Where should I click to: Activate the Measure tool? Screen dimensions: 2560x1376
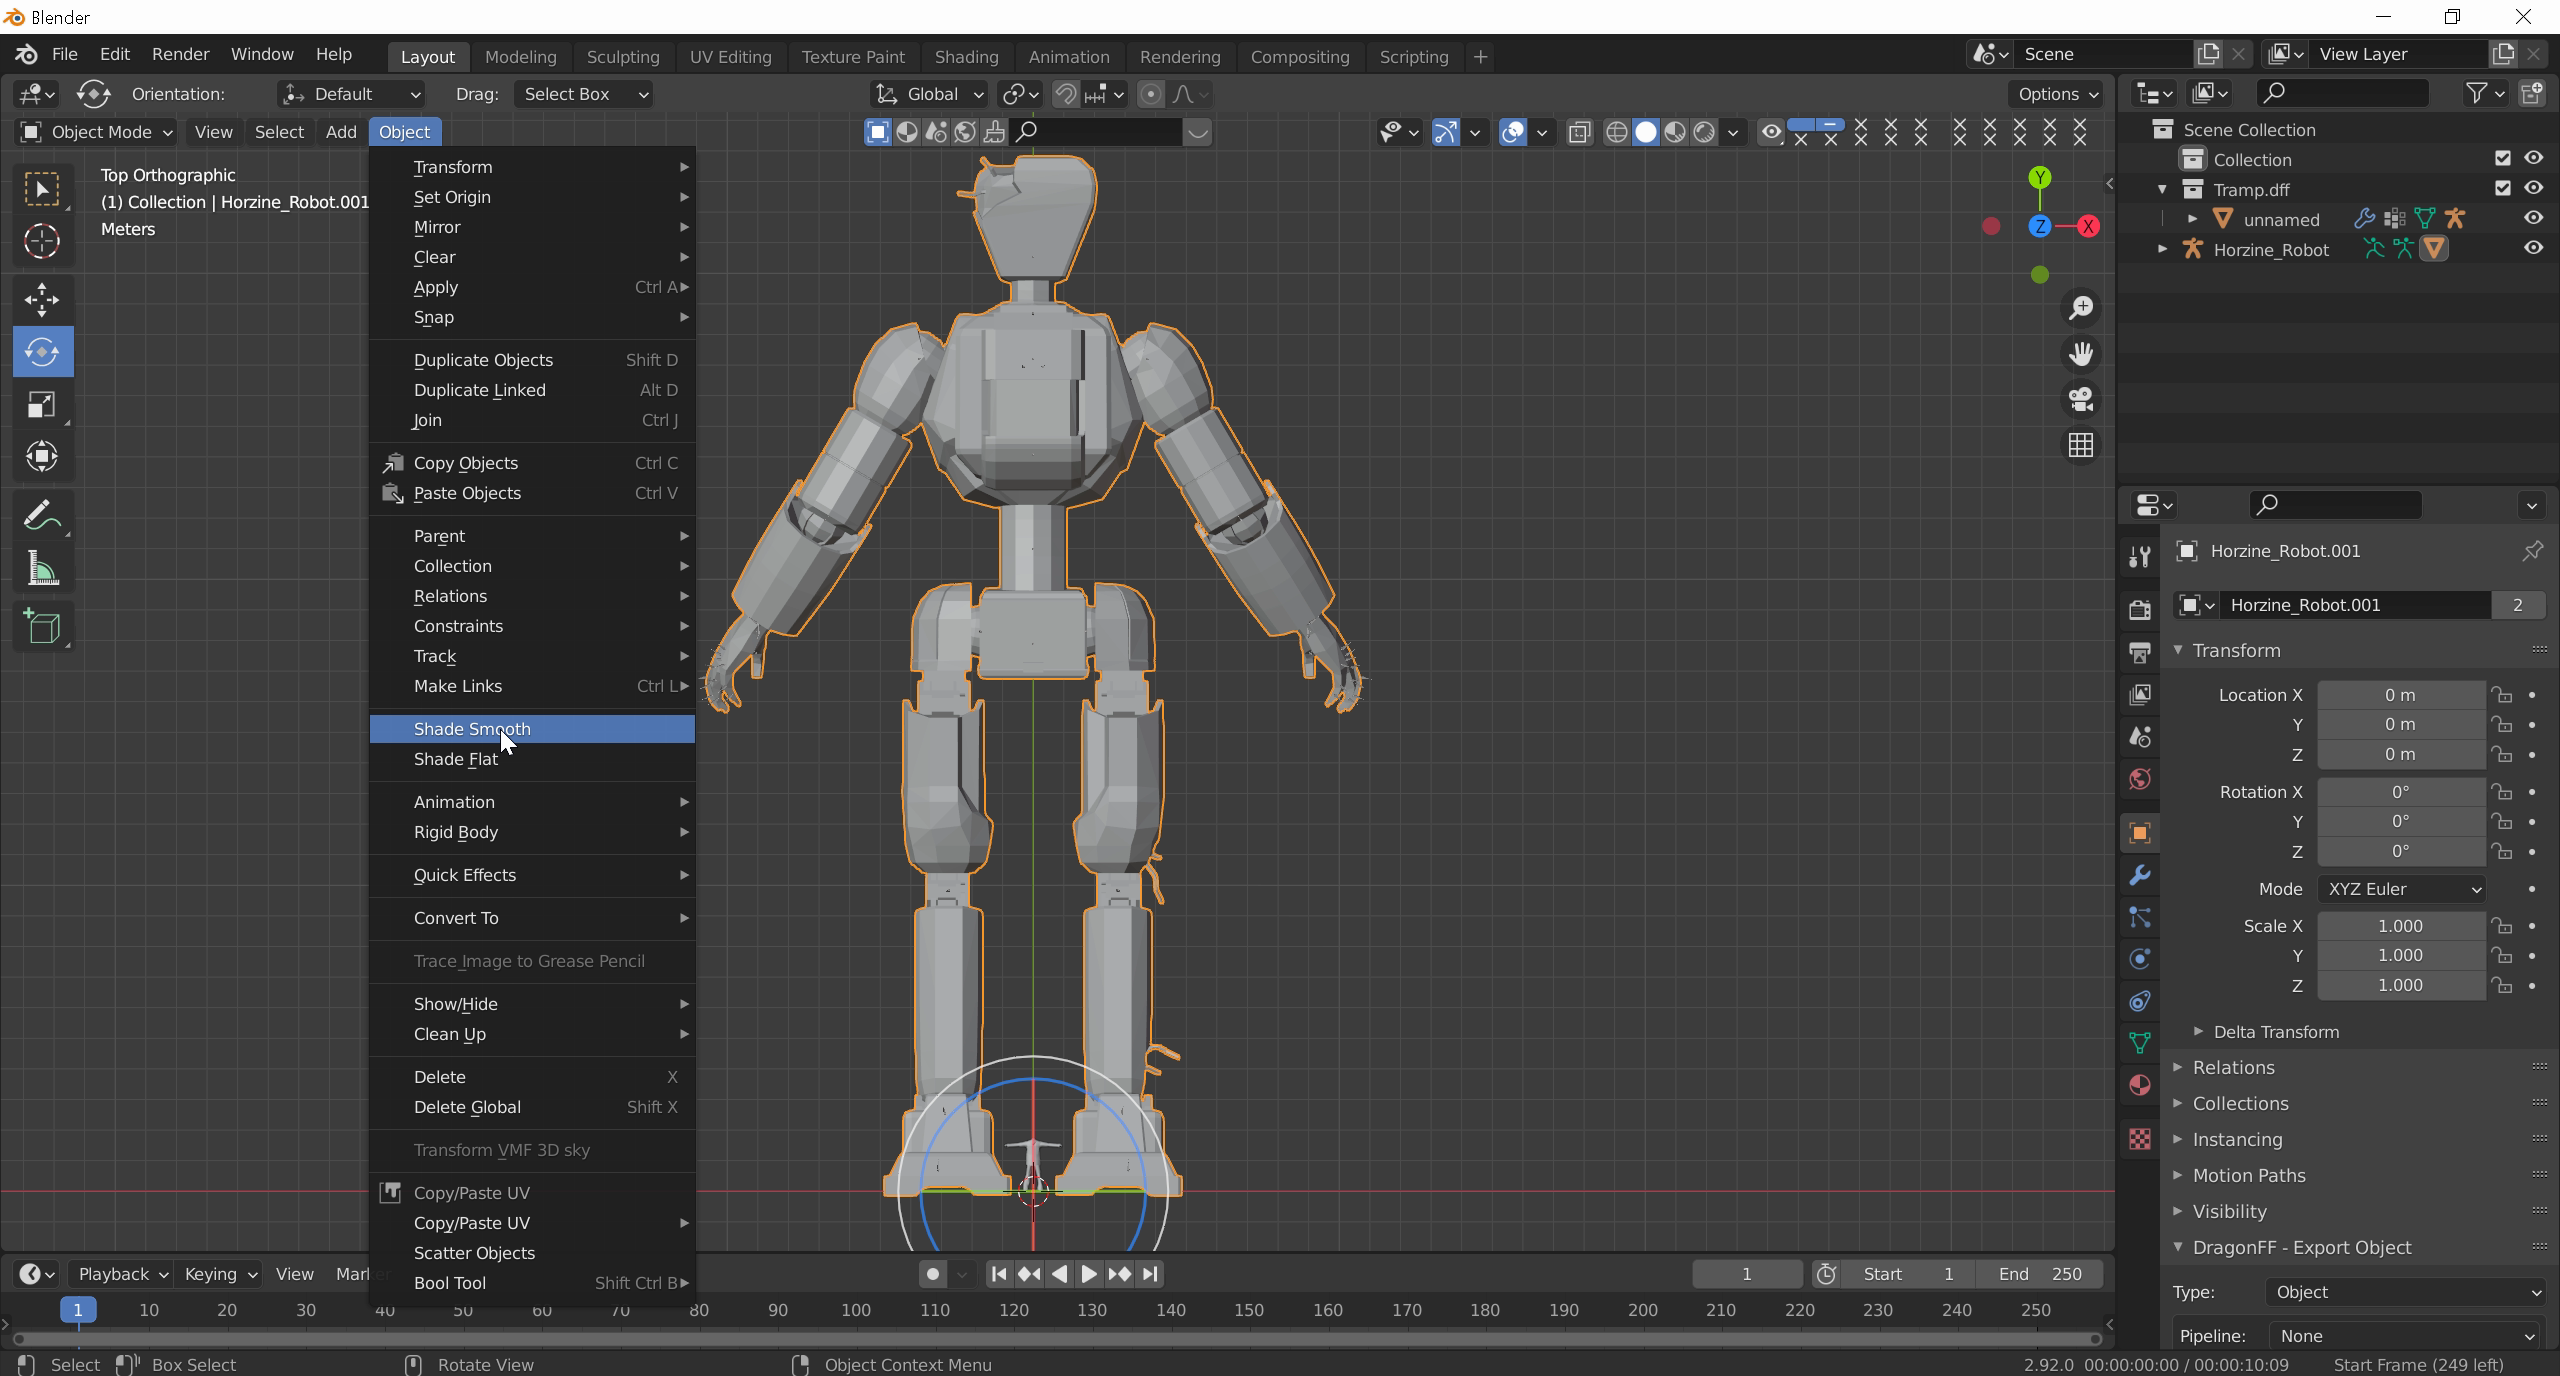42,570
